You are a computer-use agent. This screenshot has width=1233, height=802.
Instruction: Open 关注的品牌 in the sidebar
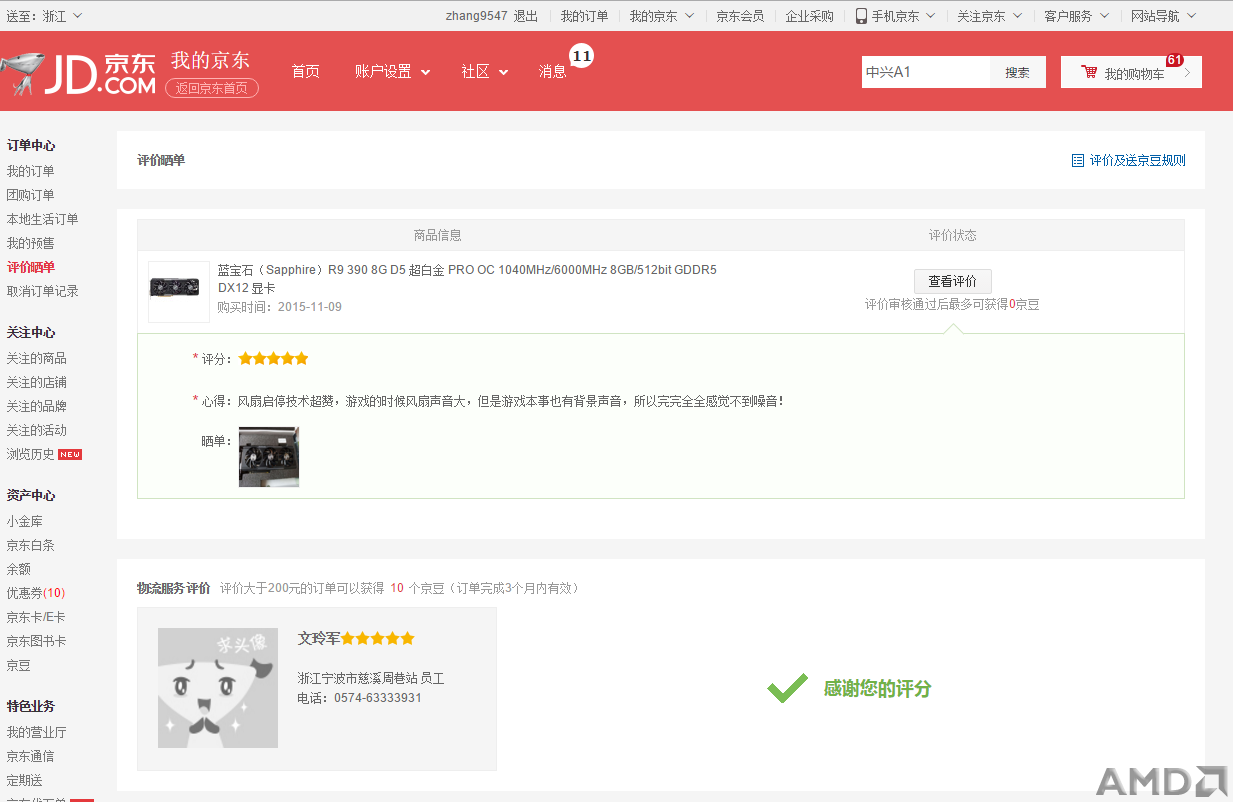tap(36, 406)
